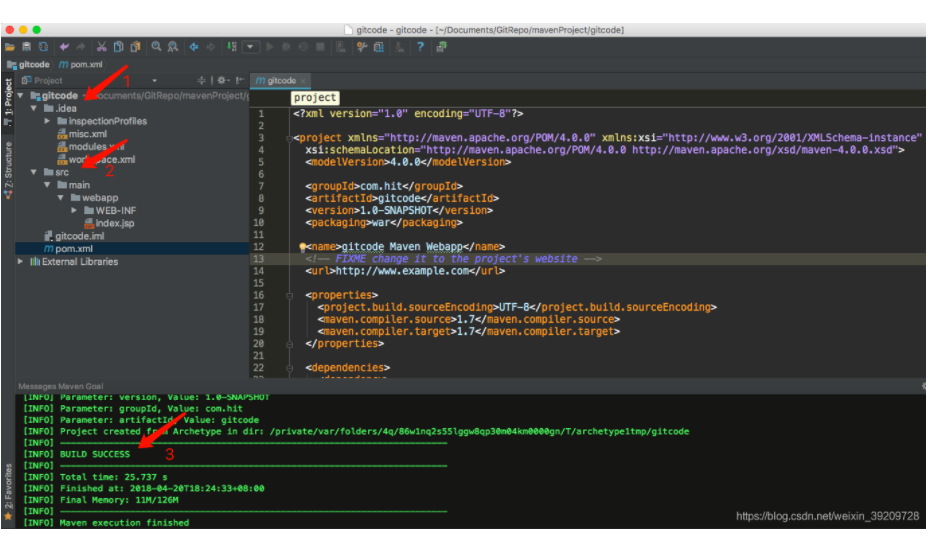Image resolution: width=934 pixels, height=552 pixels.
Task: Click the Back navigation arrow icon
Action: point(194,47)
